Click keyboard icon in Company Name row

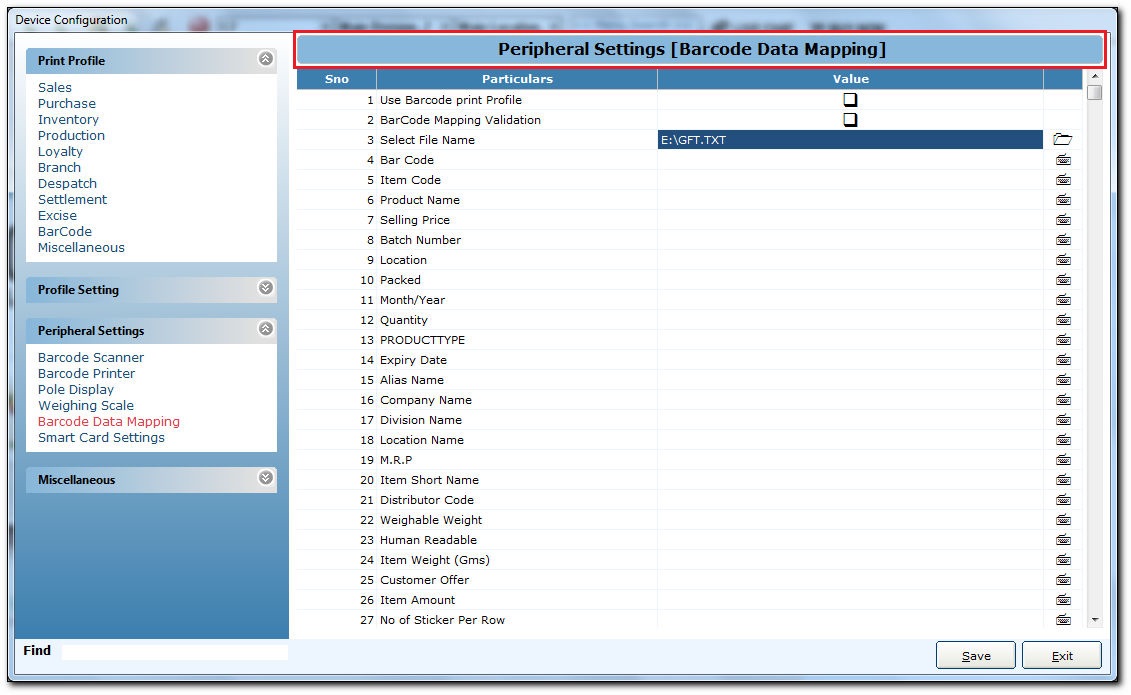coord(1063,399)
